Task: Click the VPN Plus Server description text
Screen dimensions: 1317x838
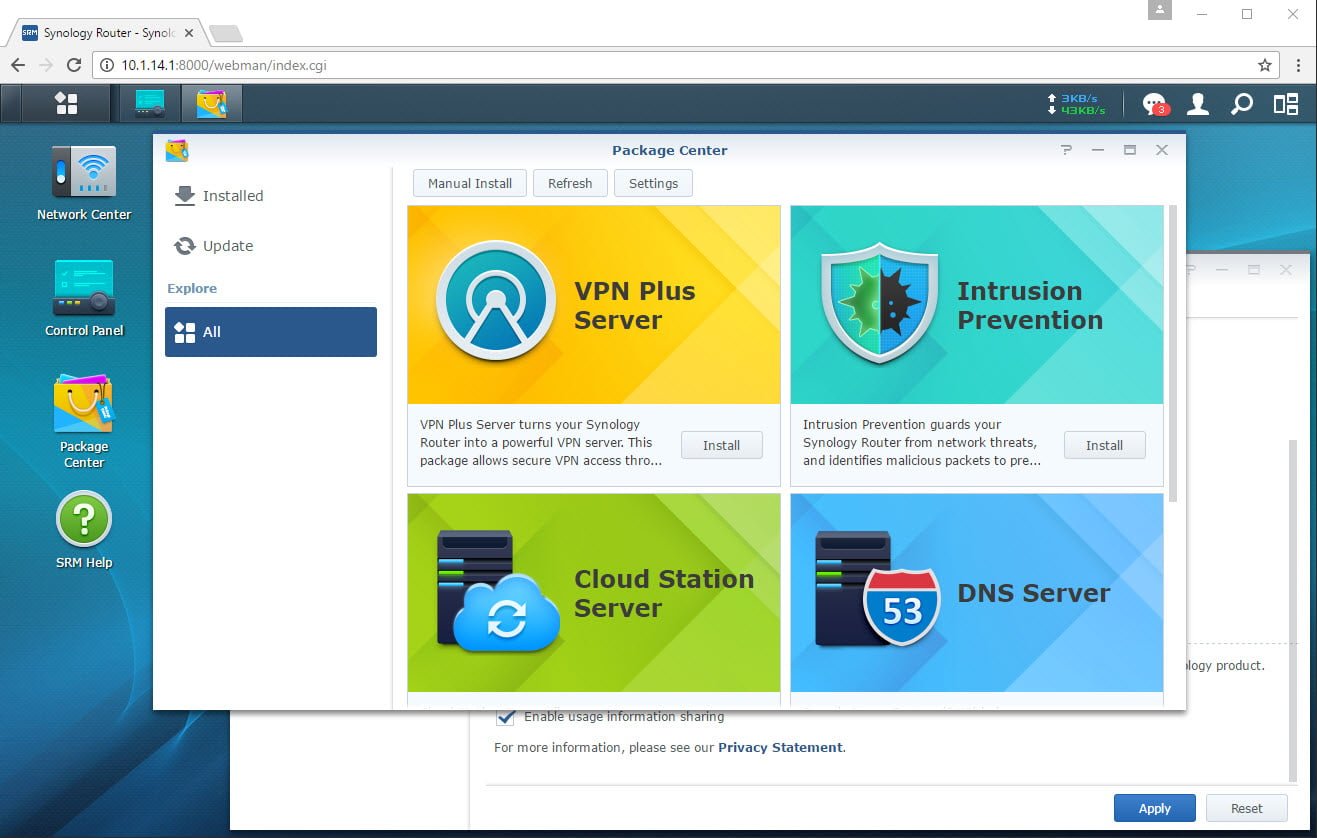Action: pyautogui.click(x=542, y=442)
